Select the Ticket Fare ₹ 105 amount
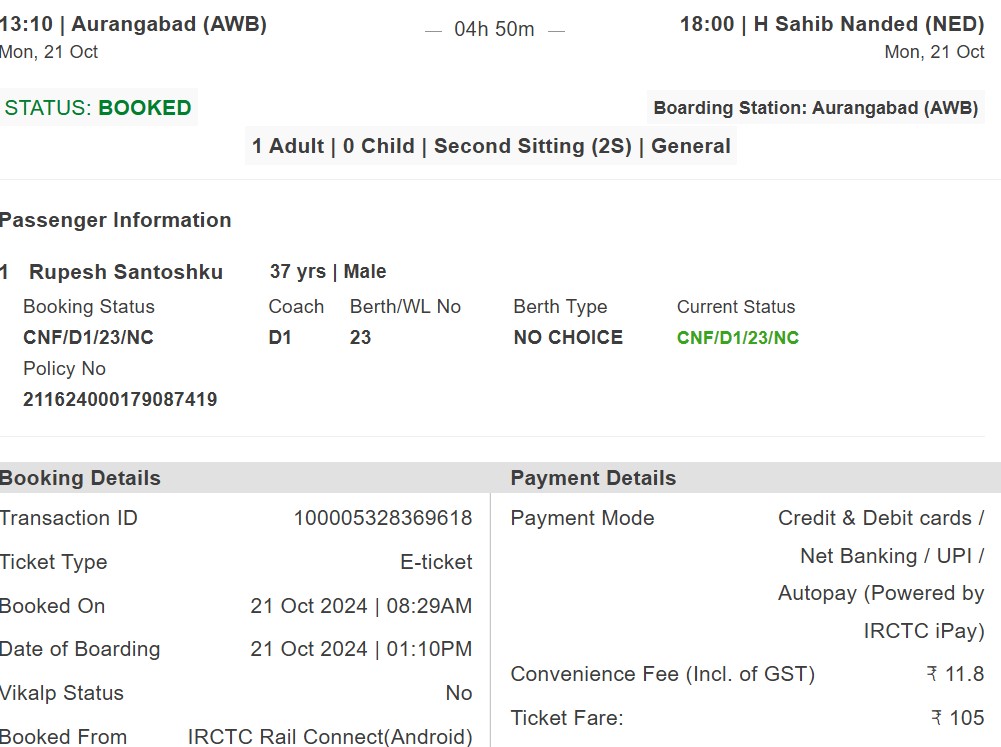1001x747 pixels. pos(958,718)
